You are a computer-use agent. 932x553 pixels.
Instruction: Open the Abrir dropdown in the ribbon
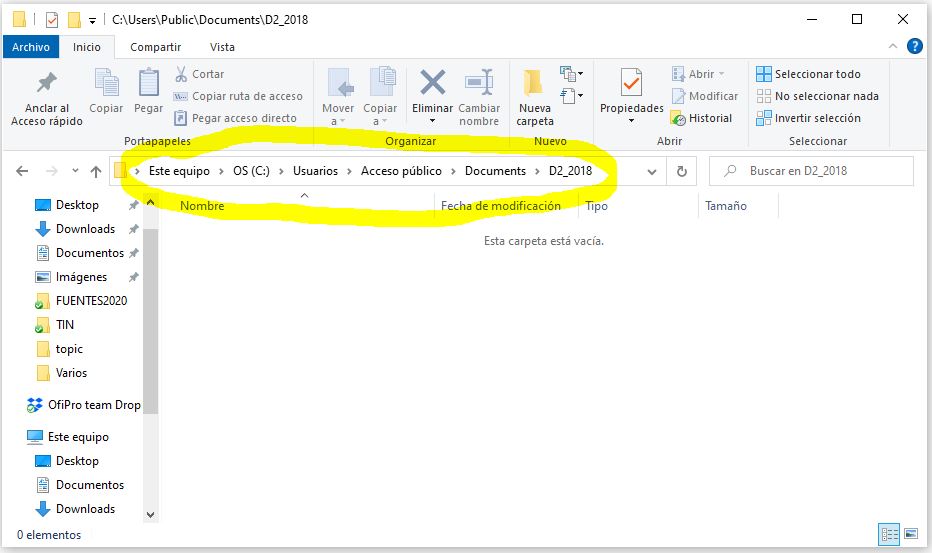pyautogui.click(x=705, y=74)
